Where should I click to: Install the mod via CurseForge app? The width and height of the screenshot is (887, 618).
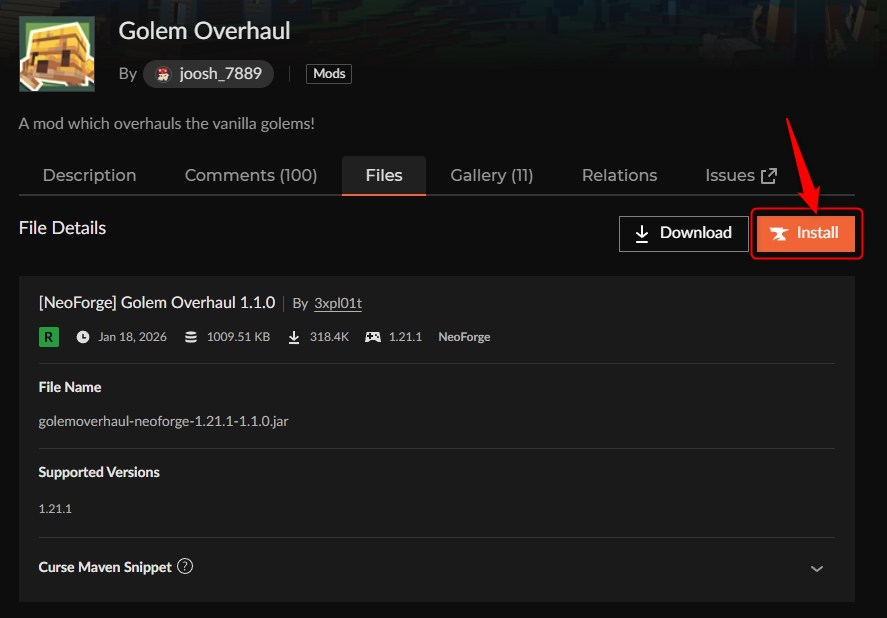(x=806, y=233)
